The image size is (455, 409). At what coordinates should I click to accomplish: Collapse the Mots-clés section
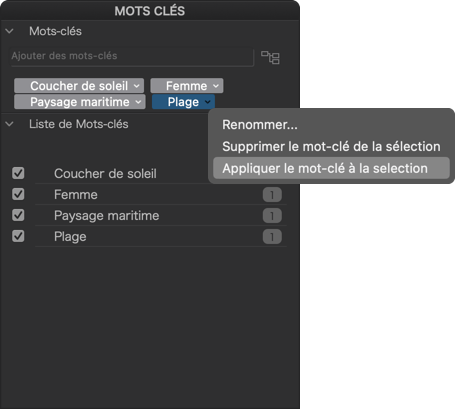tap(9, 31)
